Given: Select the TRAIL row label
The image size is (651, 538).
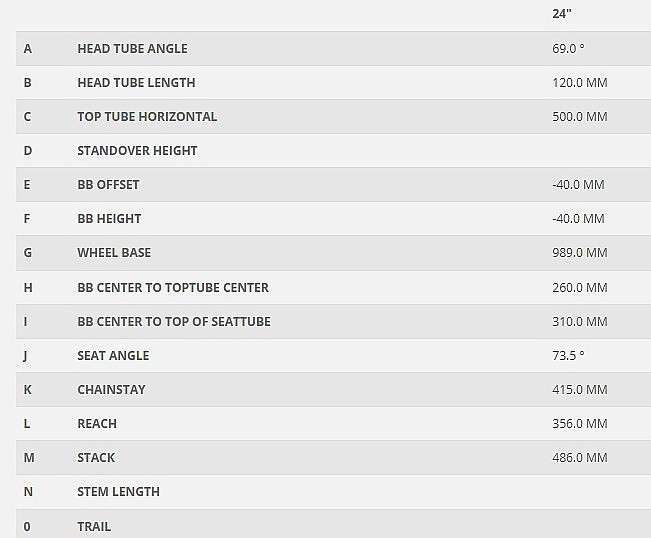Looking at the screenshot, I should pyautogui.click(x=94, y=526).
